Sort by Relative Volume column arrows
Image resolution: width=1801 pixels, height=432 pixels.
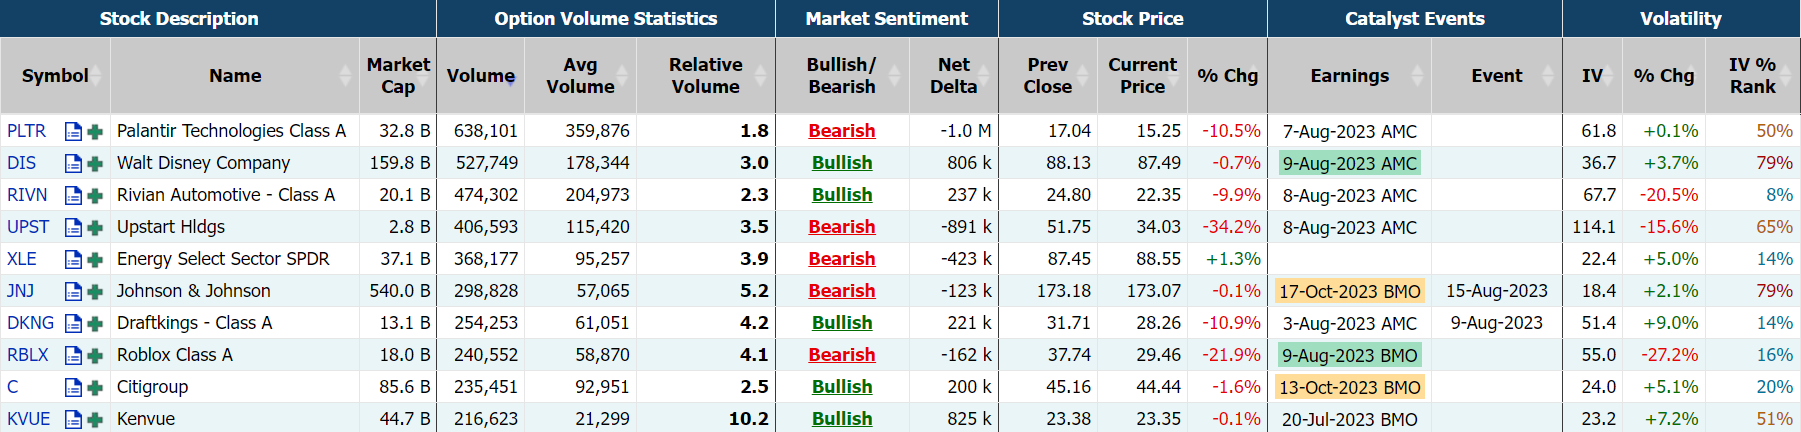761,76
